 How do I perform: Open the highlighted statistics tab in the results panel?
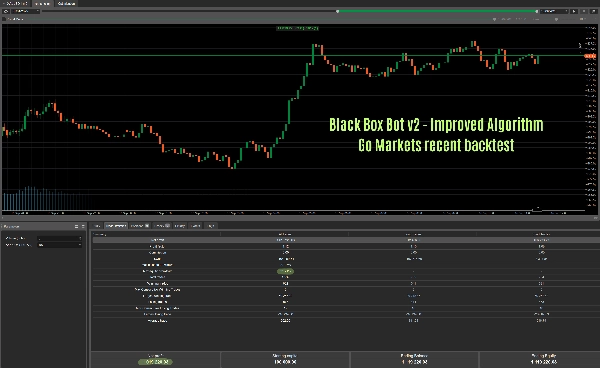[116, 226]
